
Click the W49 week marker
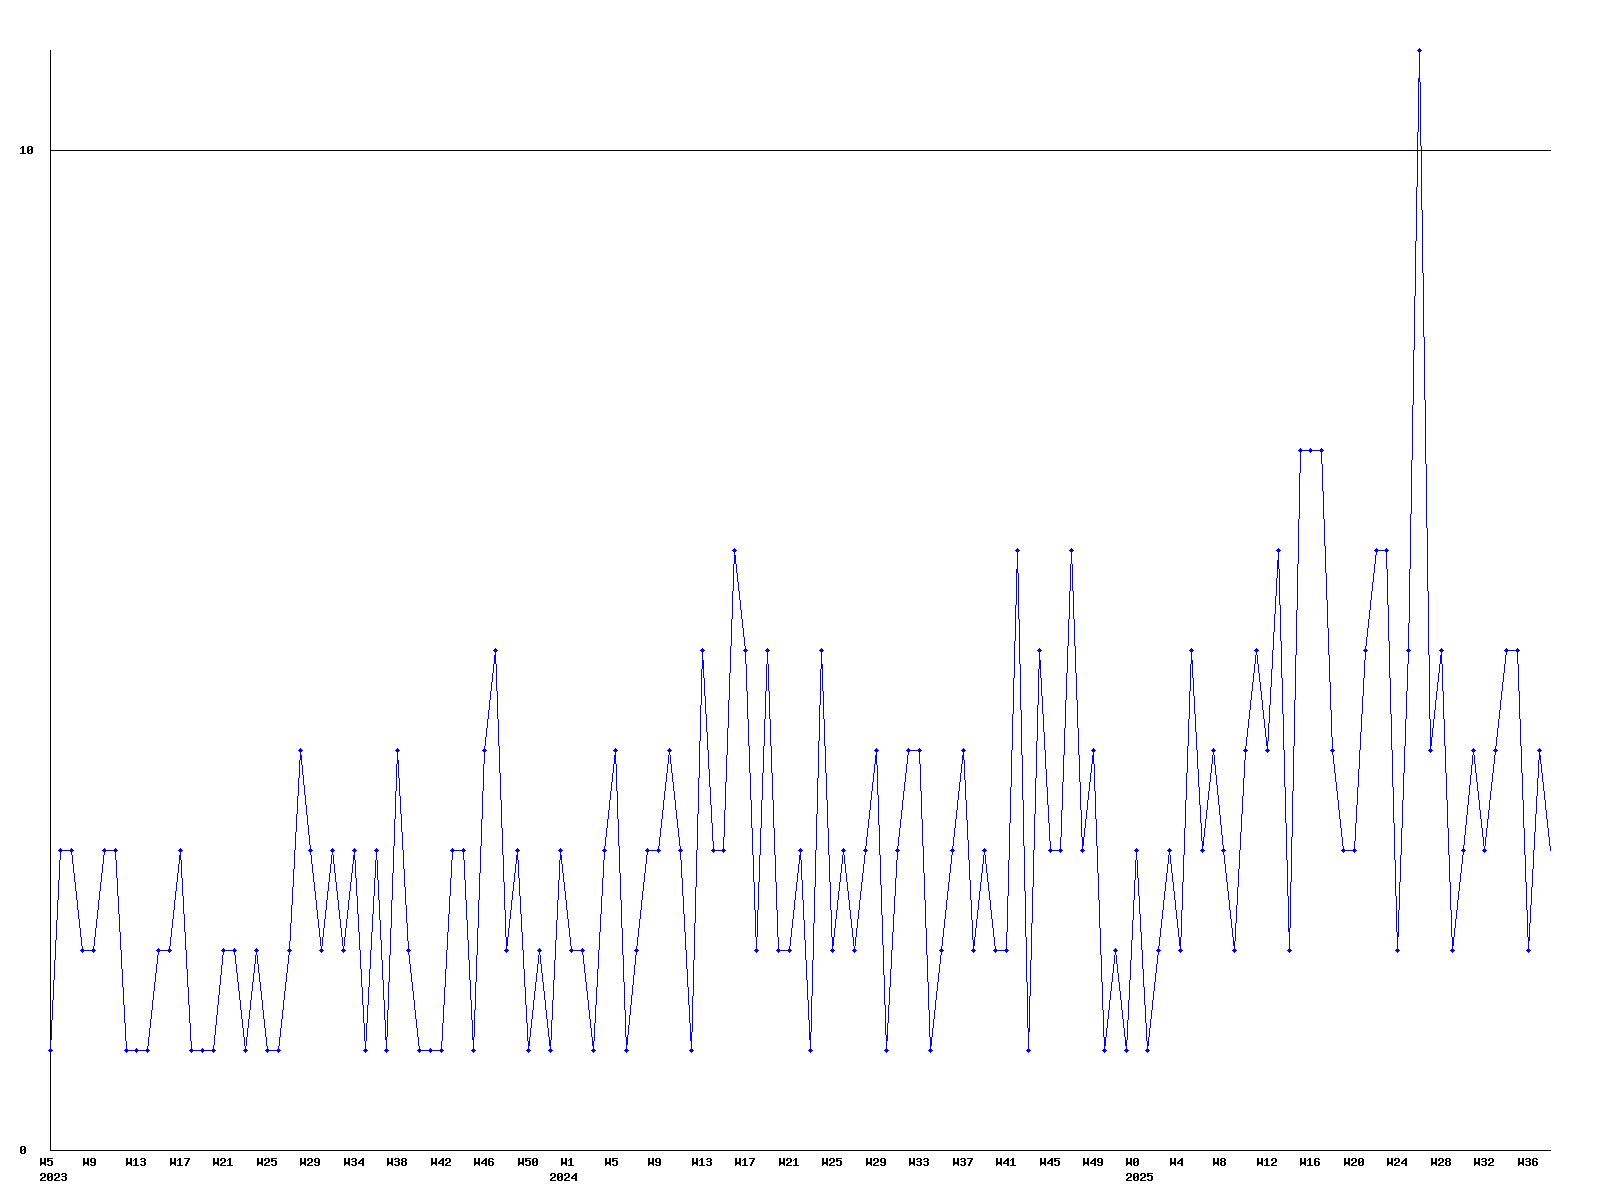point(1093,1163)
